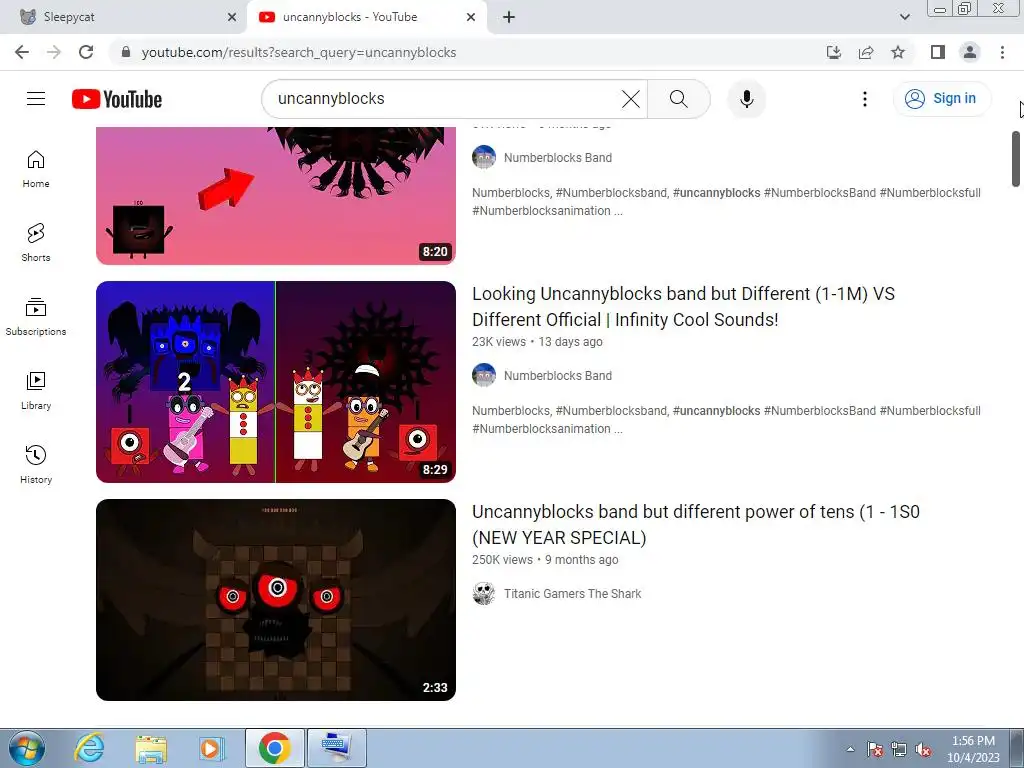Open a new browser tab
Viewport: 1024px width, 768px height.
tap(509, 17)
